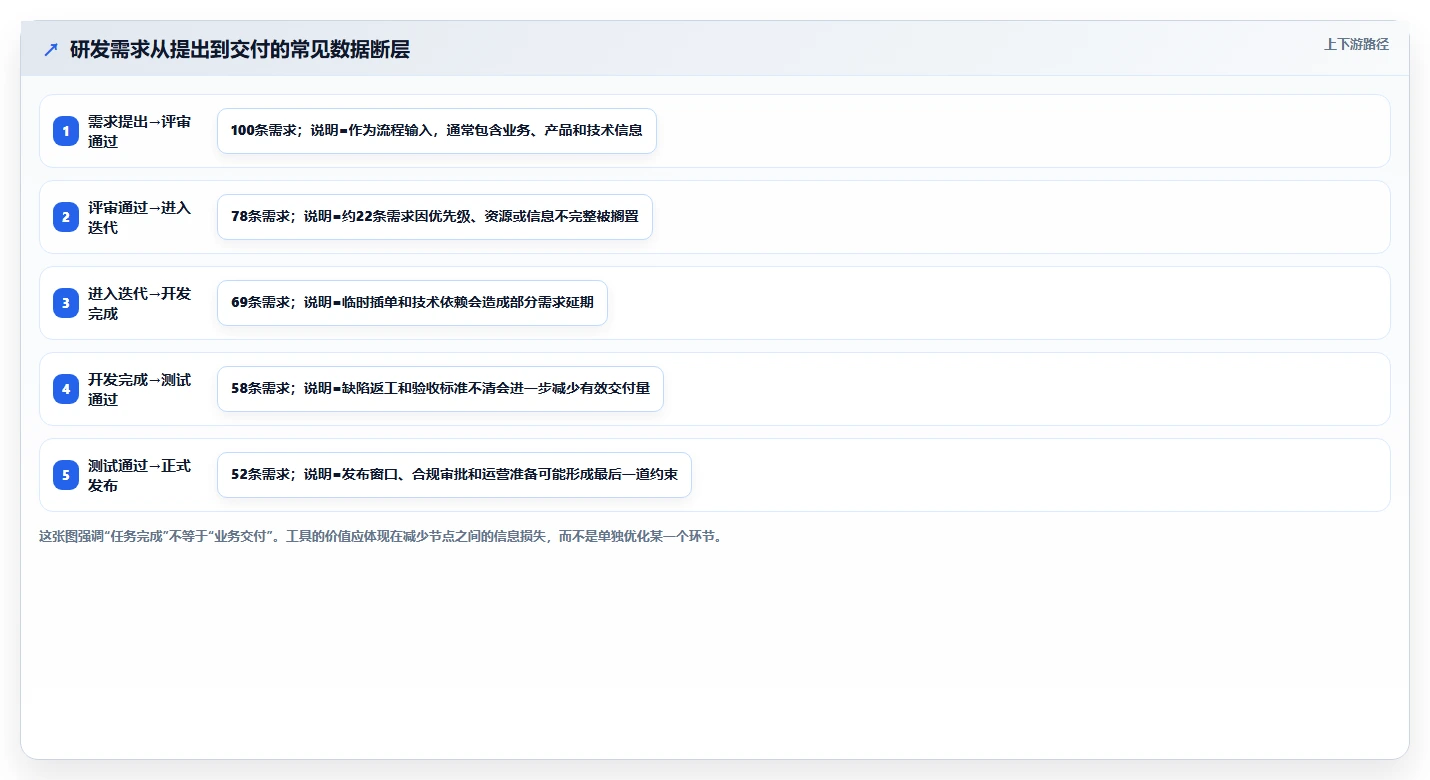Click step number badge 3
This screenshot has width=1430, height=780.
click(x=66, y=303)
